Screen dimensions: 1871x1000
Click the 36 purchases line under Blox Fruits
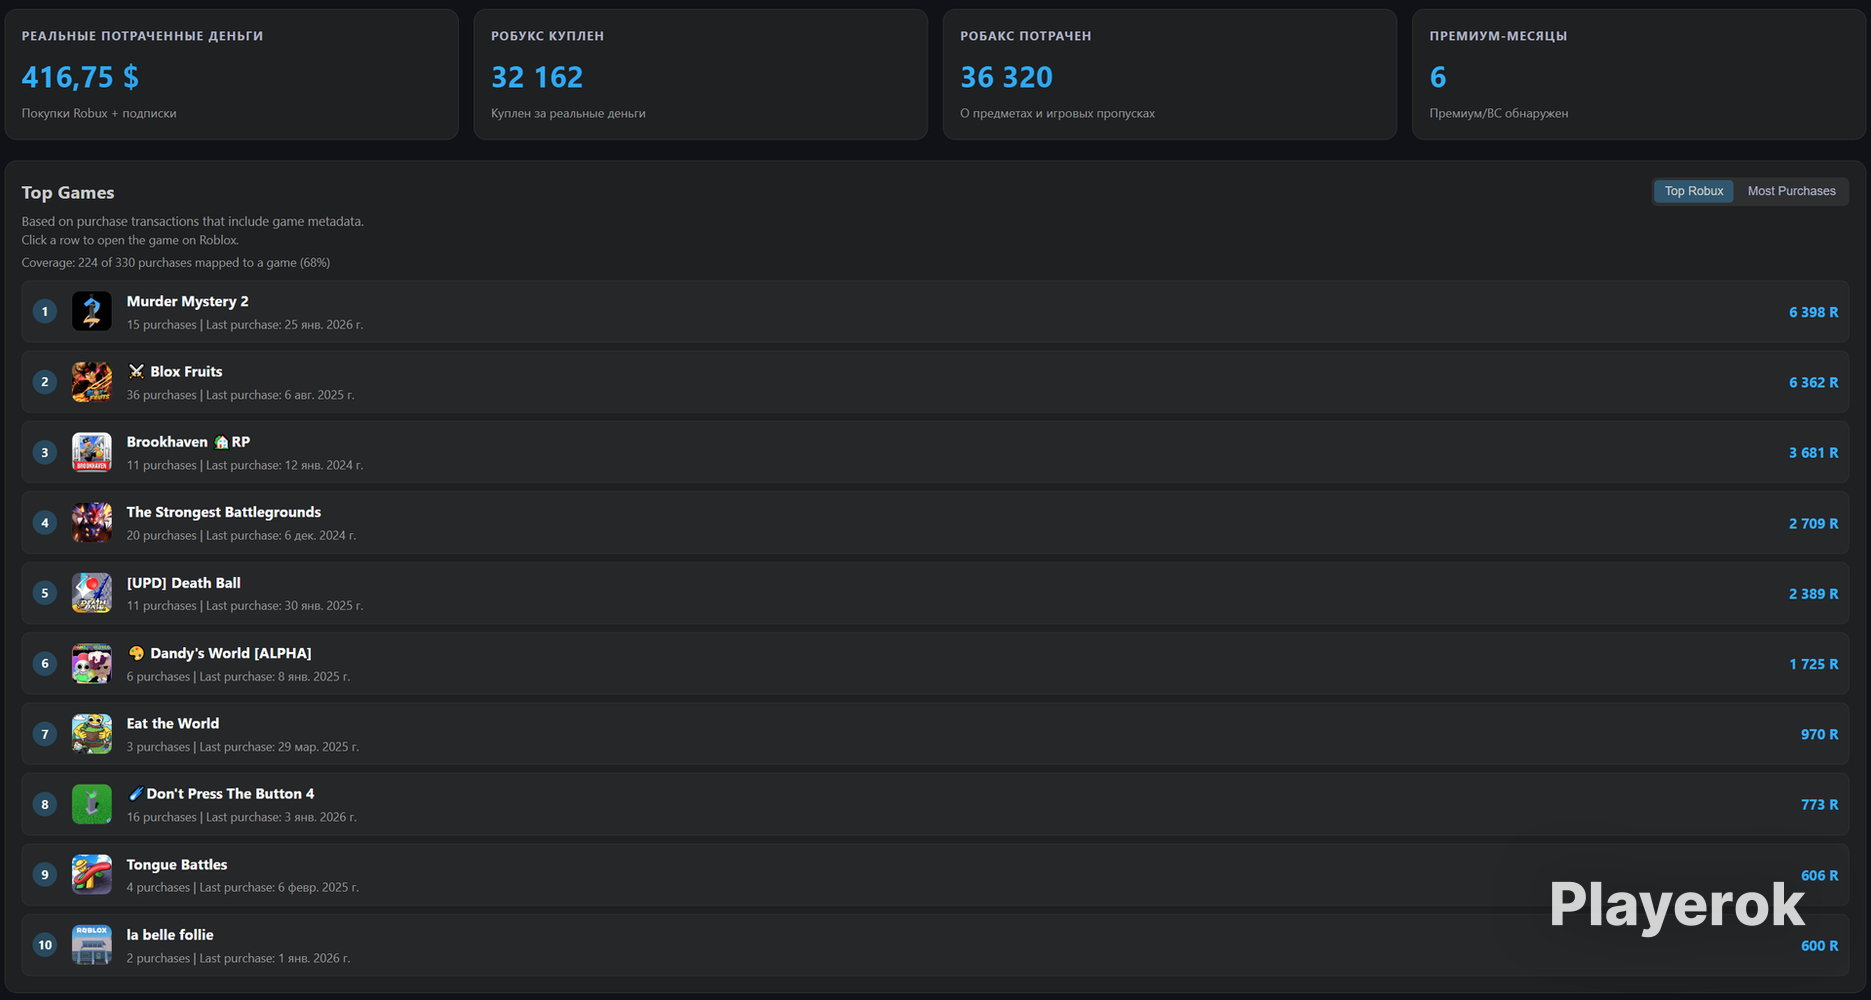tap(240, 395)
